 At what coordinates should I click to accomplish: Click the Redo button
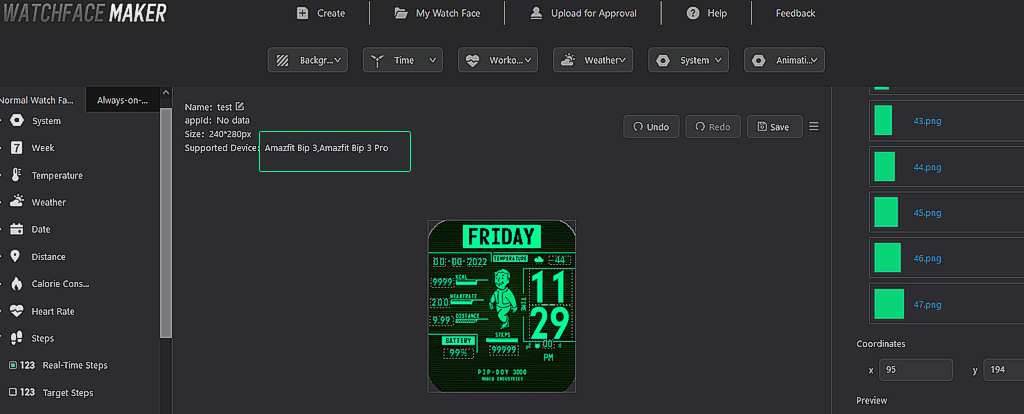point(713,127)
